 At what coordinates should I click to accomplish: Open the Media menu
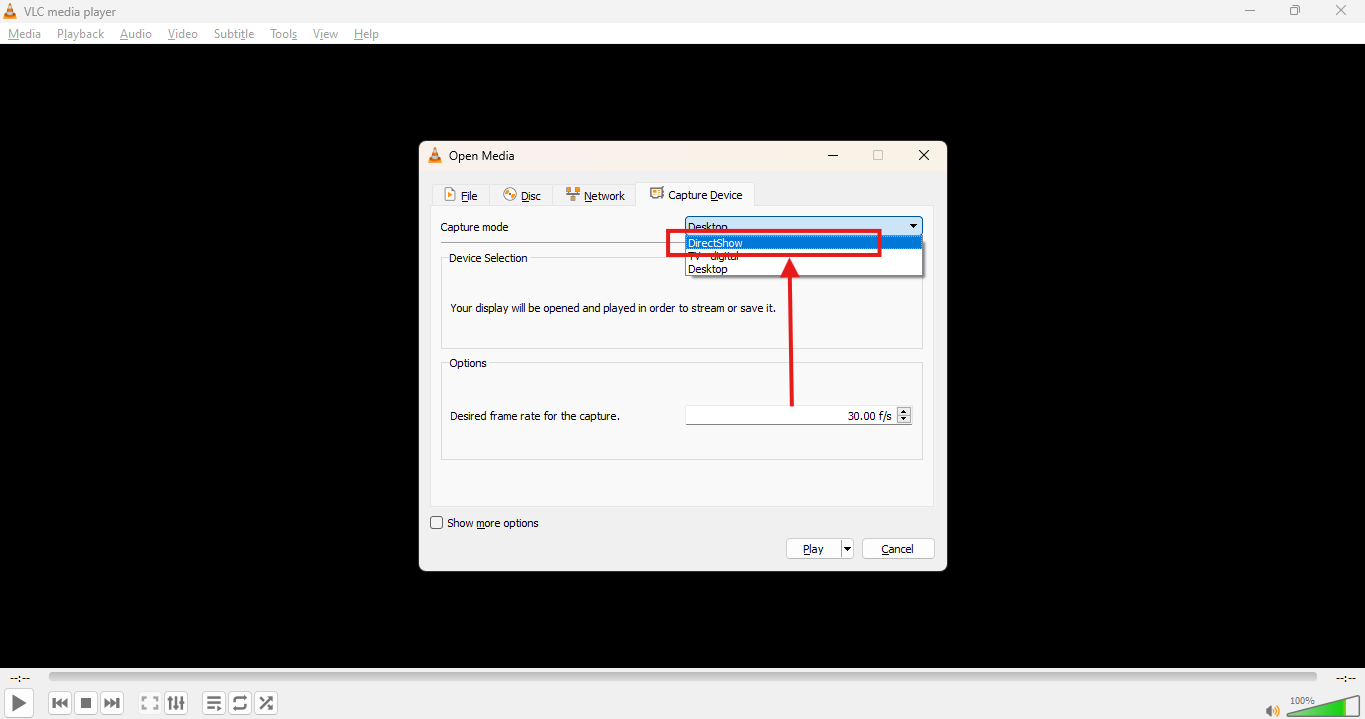tap(25, 34)
